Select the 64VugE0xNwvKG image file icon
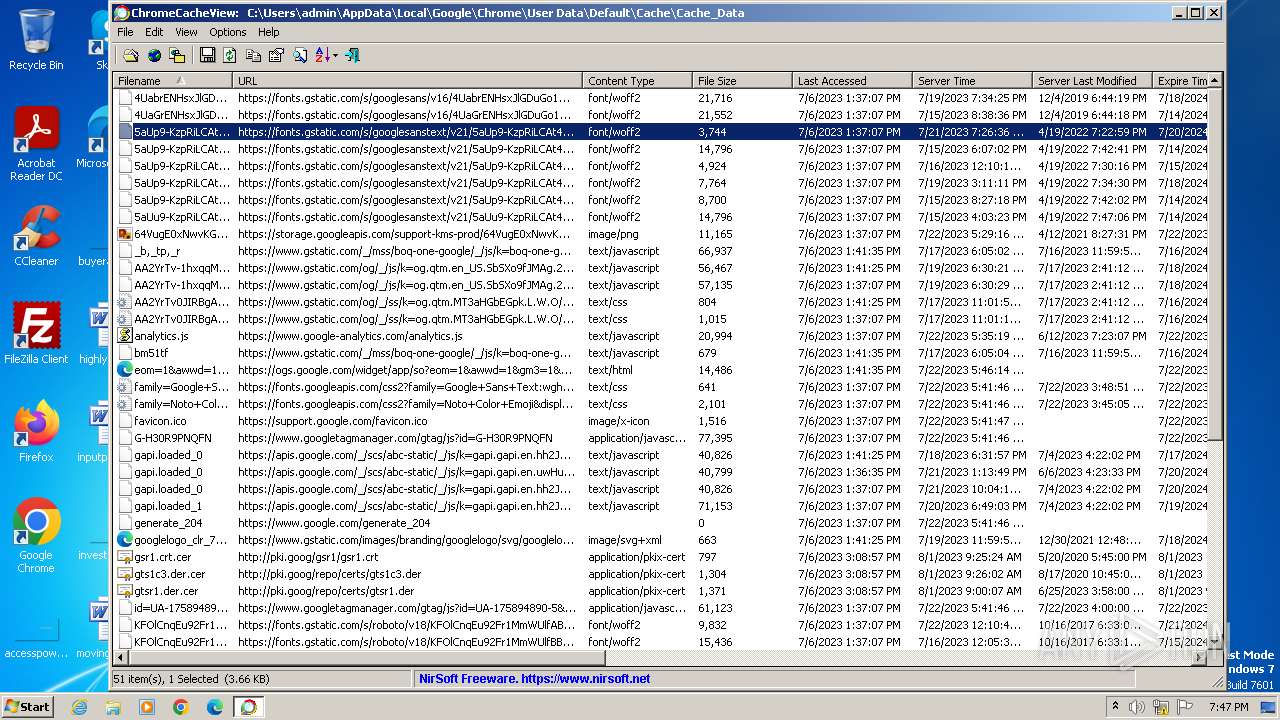Screen dimensions: 1280x720 [125, 234]
